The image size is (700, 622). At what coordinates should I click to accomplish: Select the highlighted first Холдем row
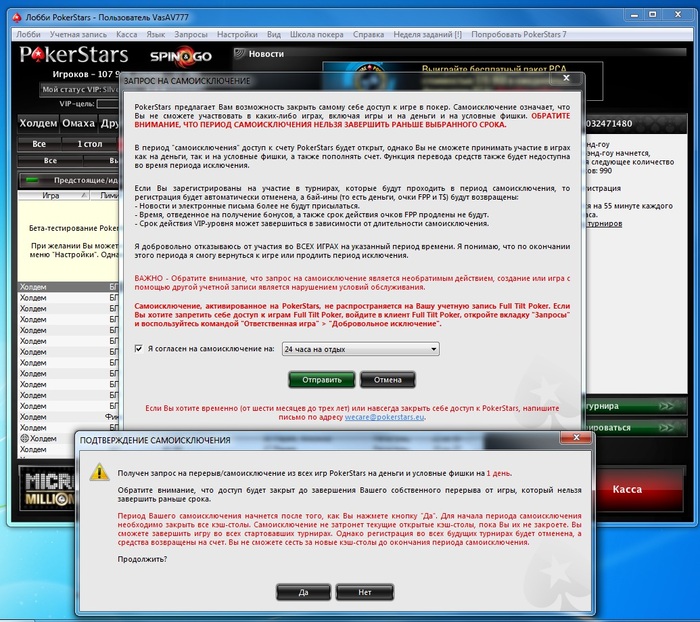pos(68,287)
